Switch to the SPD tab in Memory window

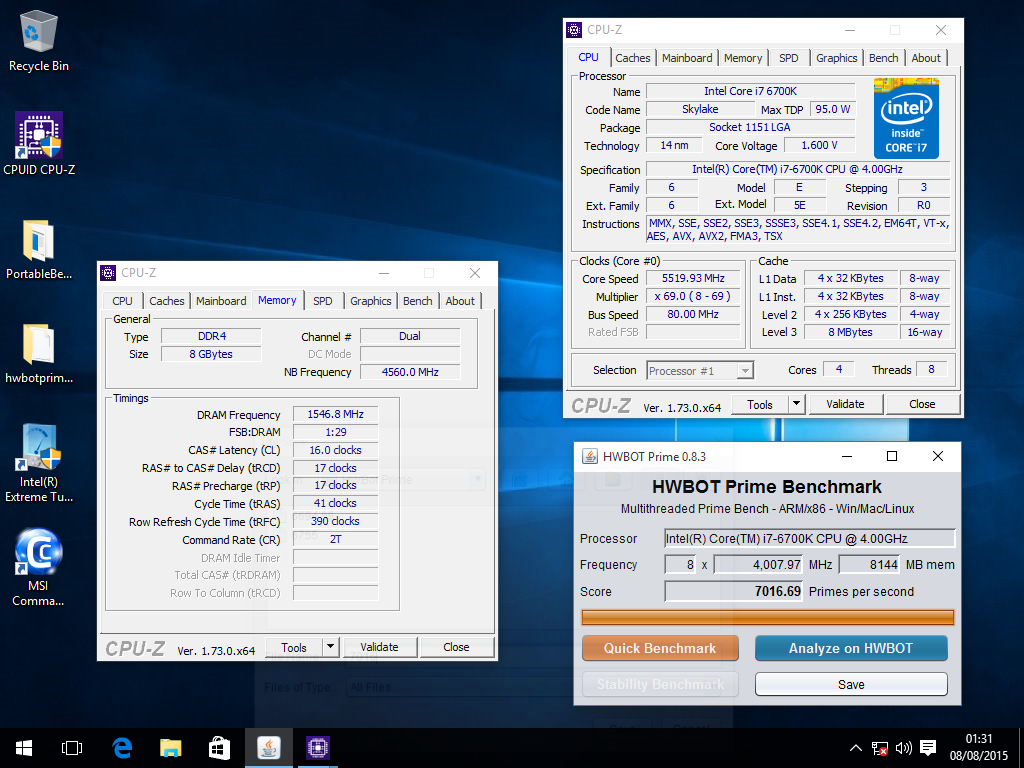pyautogui.click(x=322, y=301)
